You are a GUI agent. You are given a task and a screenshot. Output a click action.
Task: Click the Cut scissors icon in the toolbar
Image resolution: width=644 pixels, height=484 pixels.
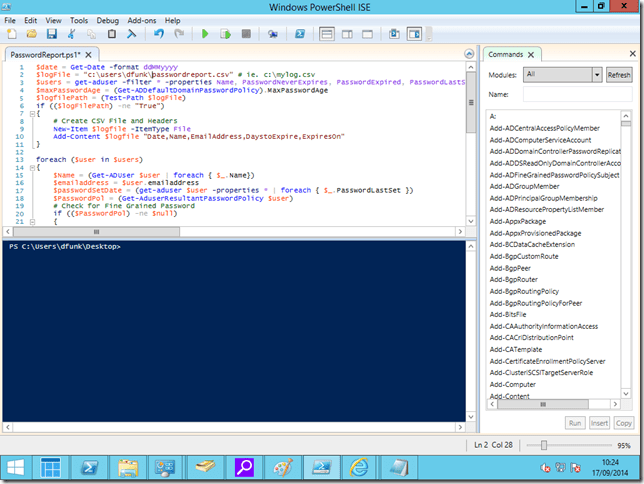73,34
